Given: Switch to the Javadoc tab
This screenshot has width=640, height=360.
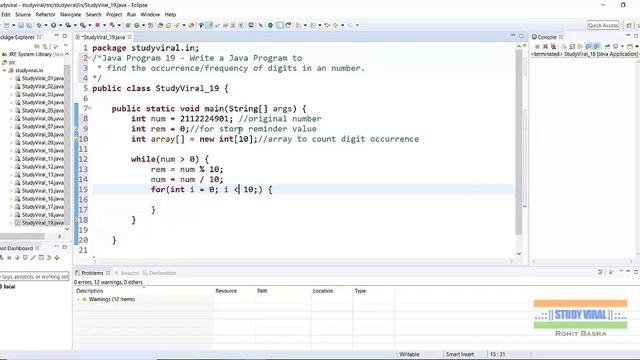Looking at the screenshot, I should tap(127, 273).
